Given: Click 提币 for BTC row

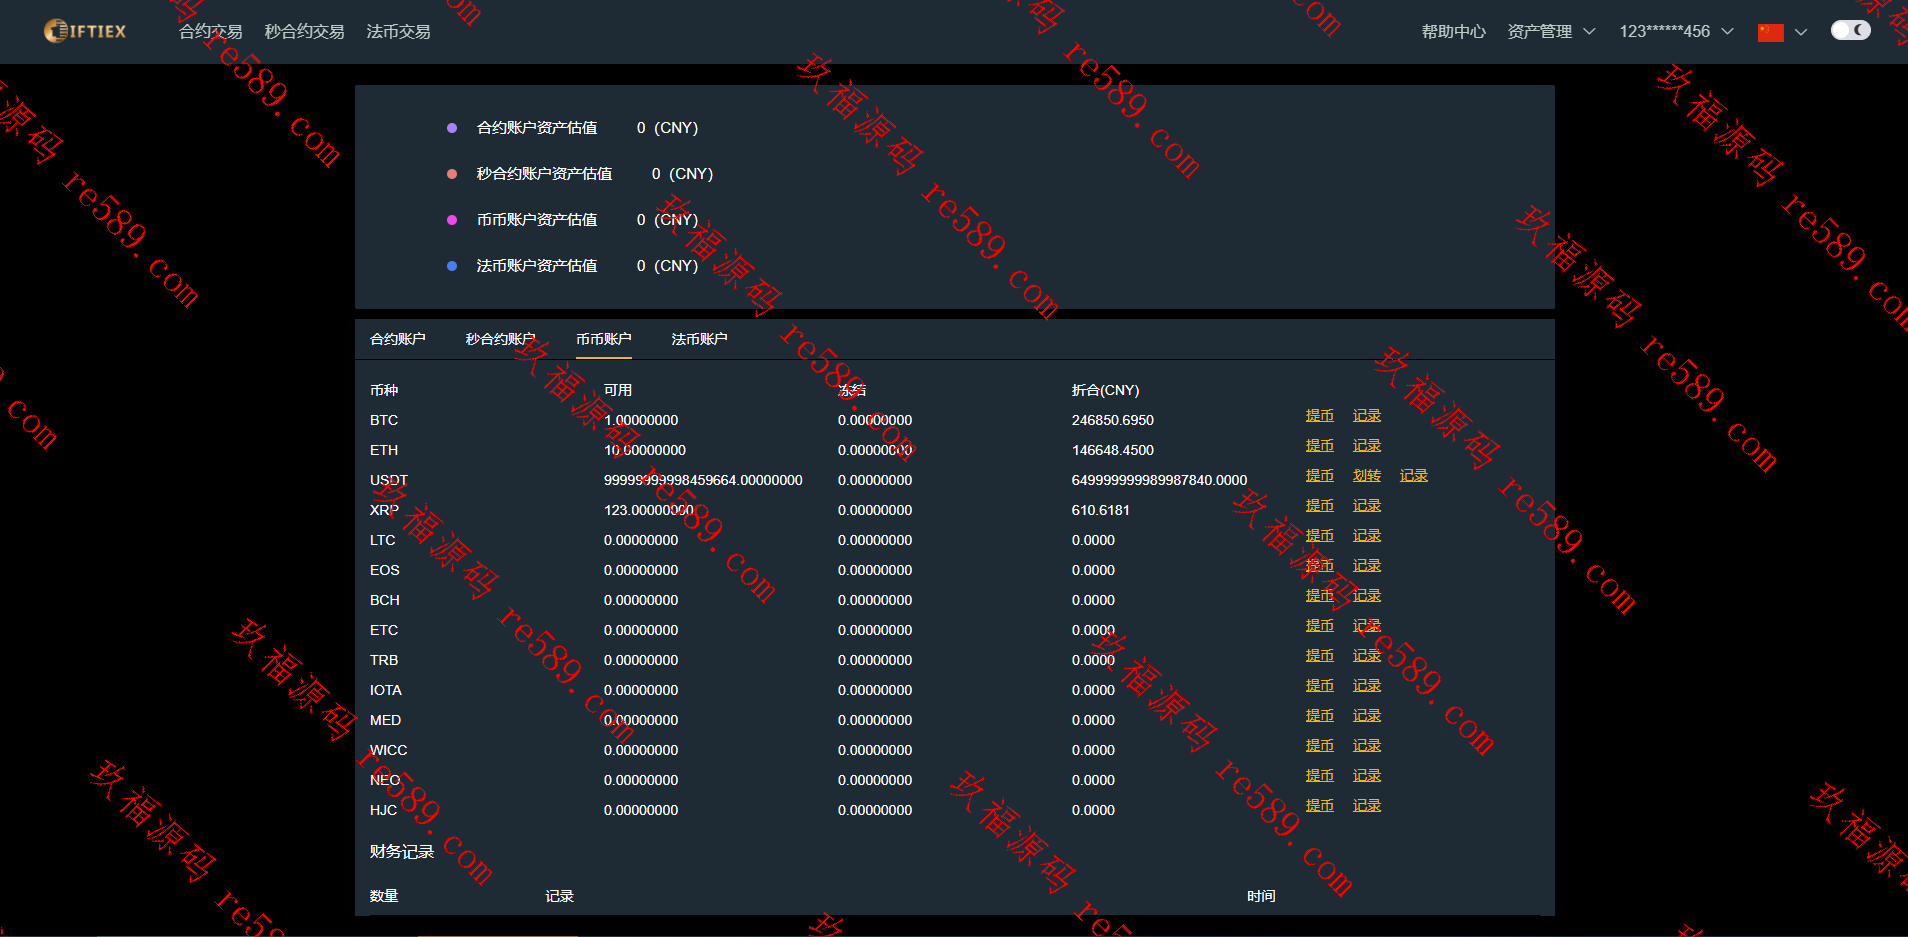Looking at the screenshot, I should pos(1319,415).
